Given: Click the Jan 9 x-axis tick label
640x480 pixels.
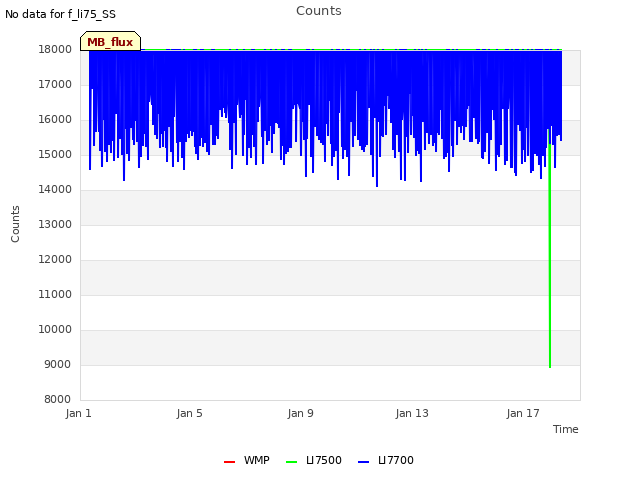Looking at the screenshot, I should [300, 413].
